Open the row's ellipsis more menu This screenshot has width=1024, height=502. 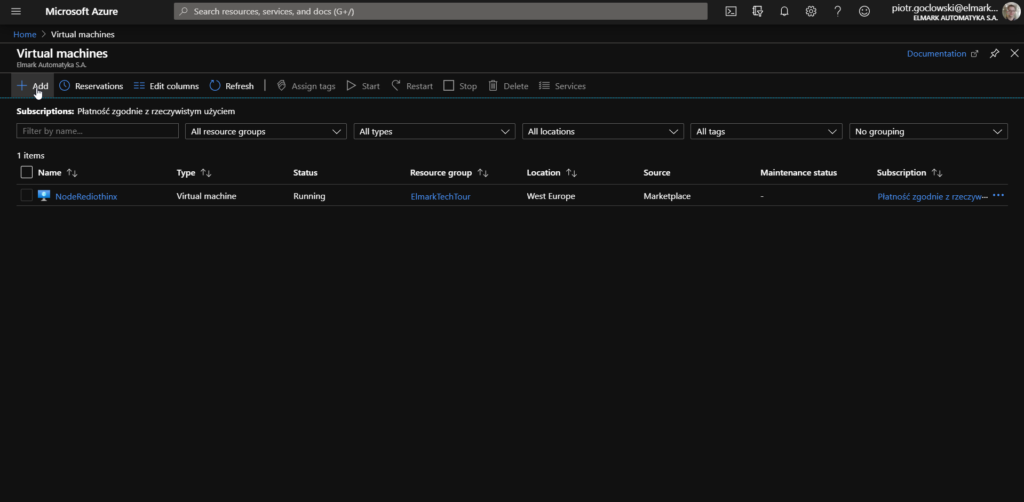[x=999, y=195]
